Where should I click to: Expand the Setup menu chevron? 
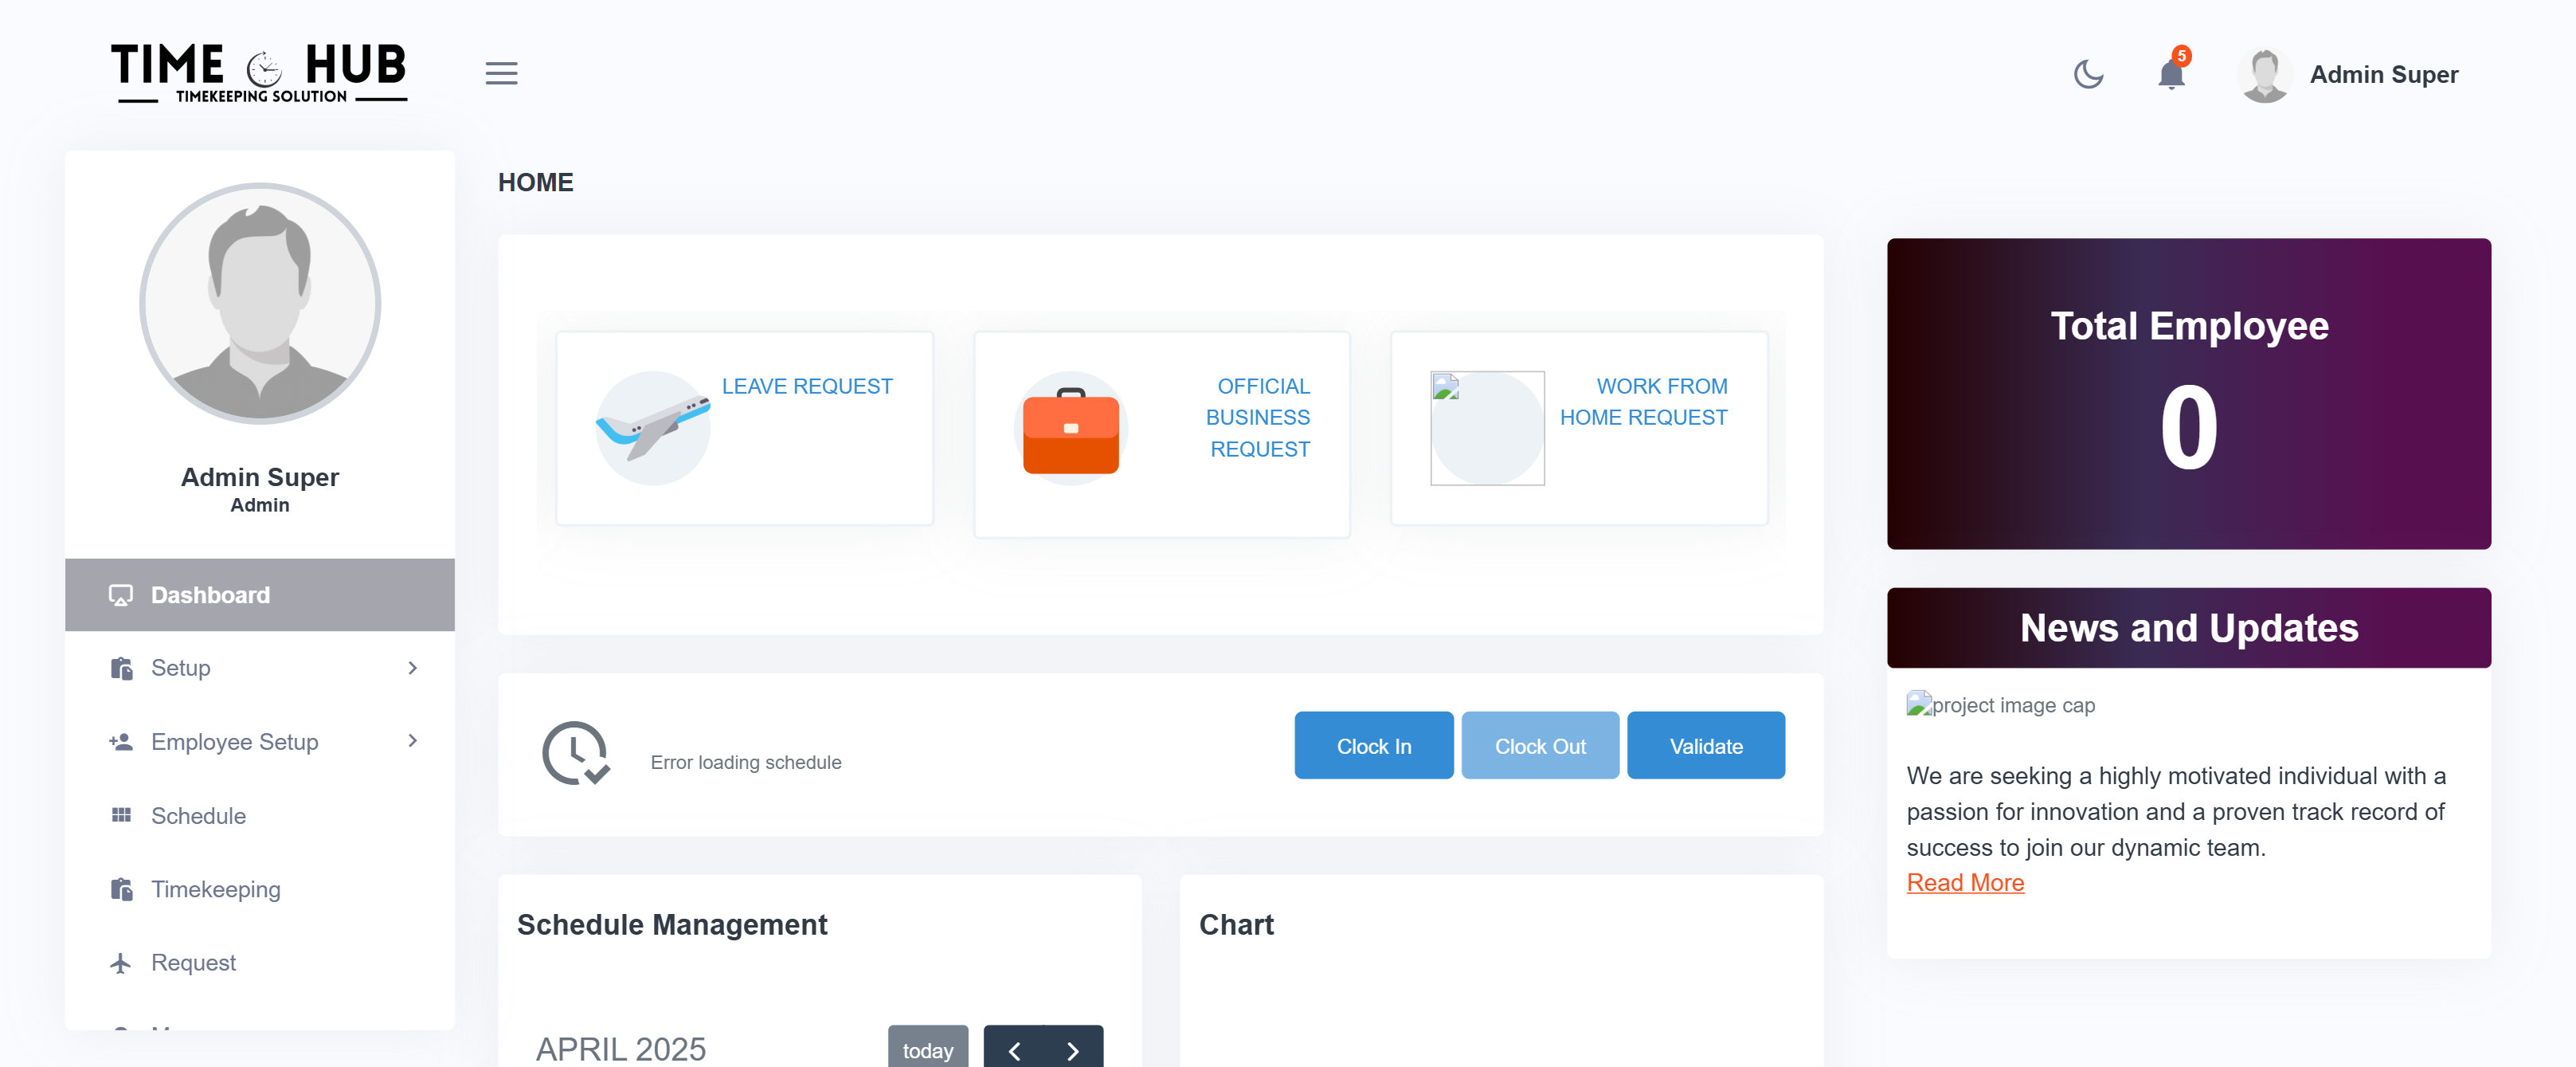412,667
